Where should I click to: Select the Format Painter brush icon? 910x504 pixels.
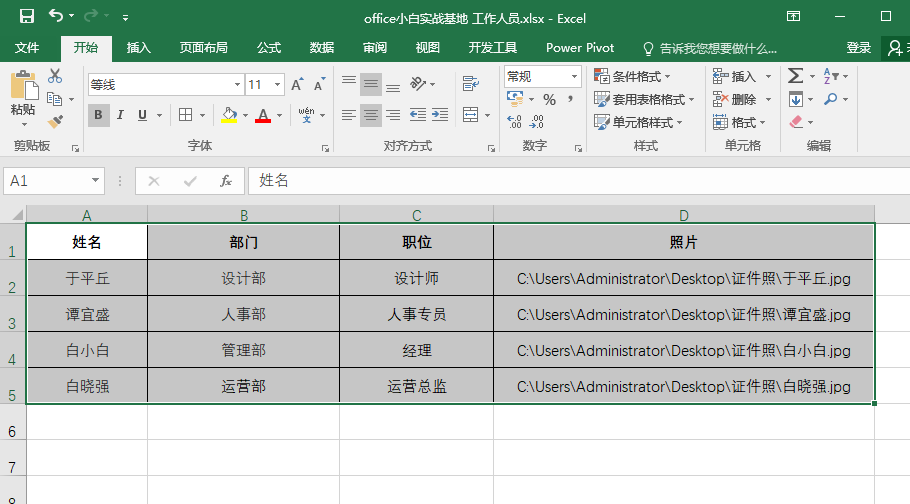[x=55, y=120]
